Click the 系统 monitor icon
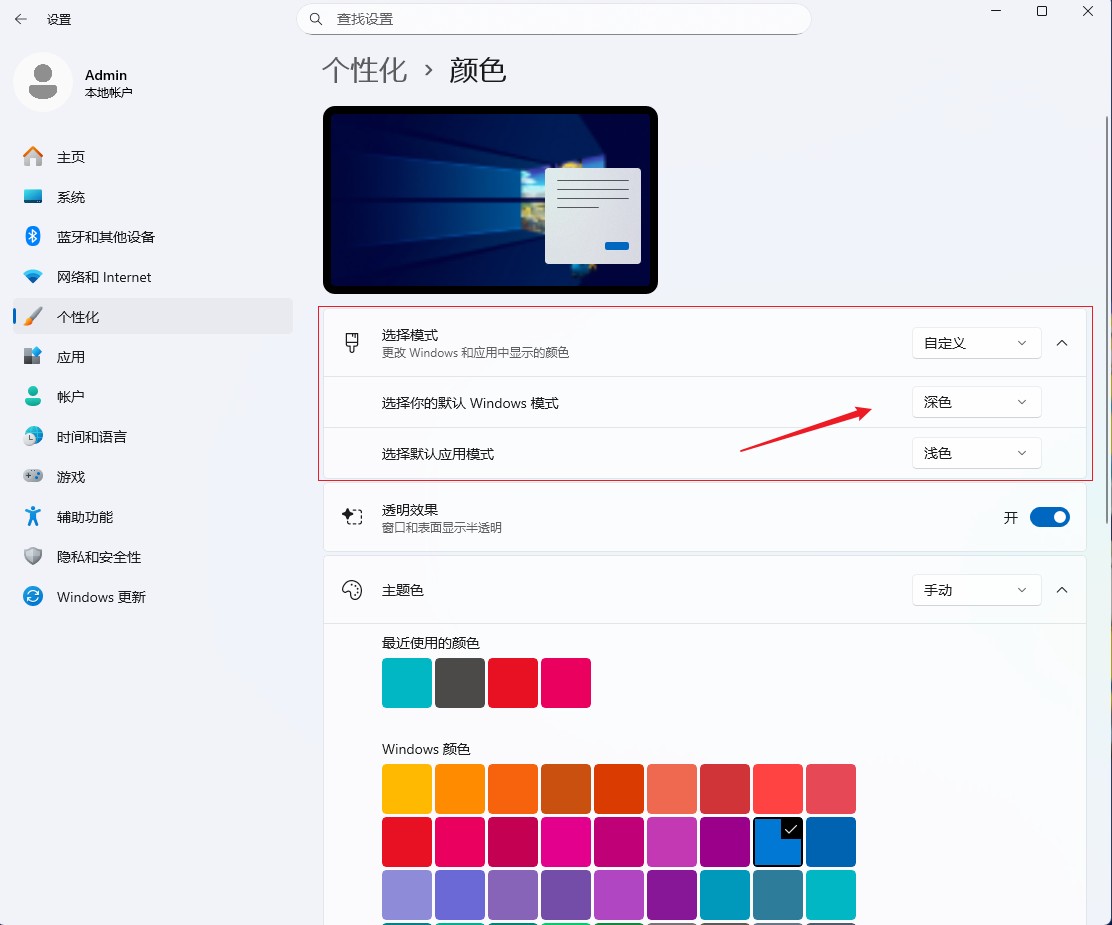Image resolution: width=1112 pixels, height=925 pixels. pos(33,196)
